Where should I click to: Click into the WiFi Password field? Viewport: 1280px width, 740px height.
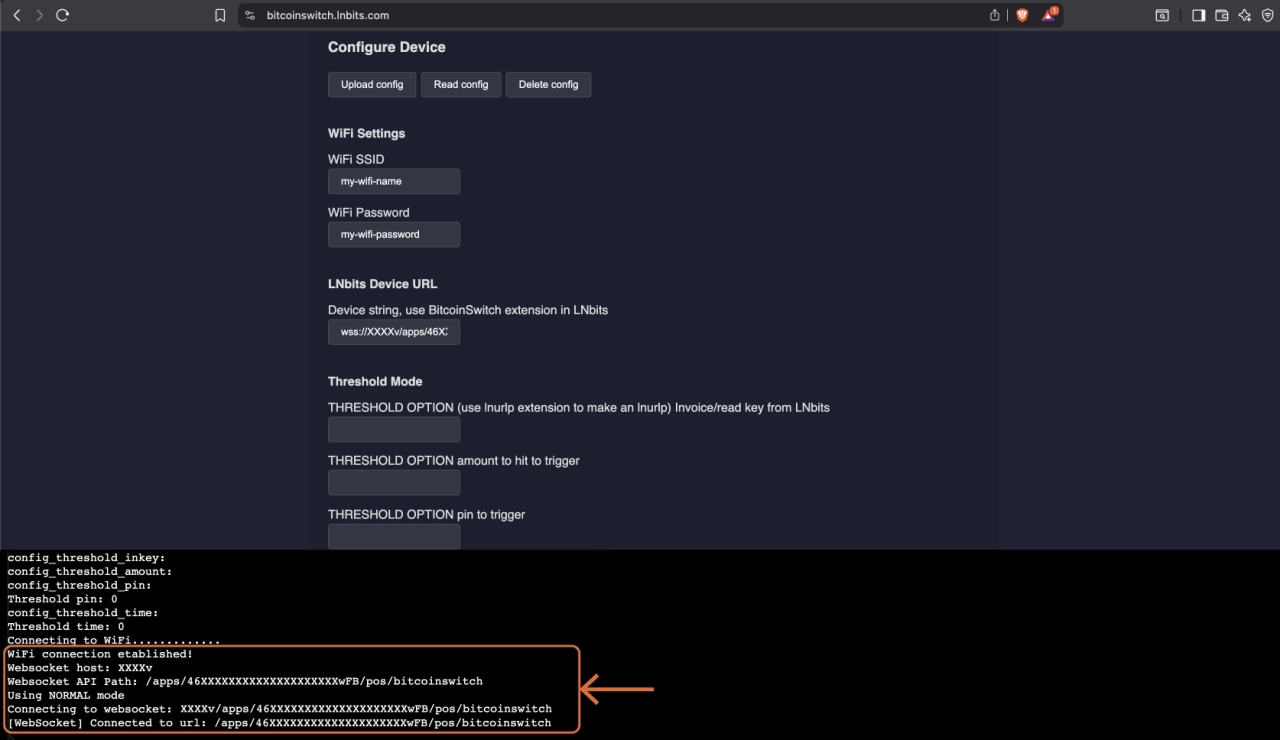pos(394,234)
